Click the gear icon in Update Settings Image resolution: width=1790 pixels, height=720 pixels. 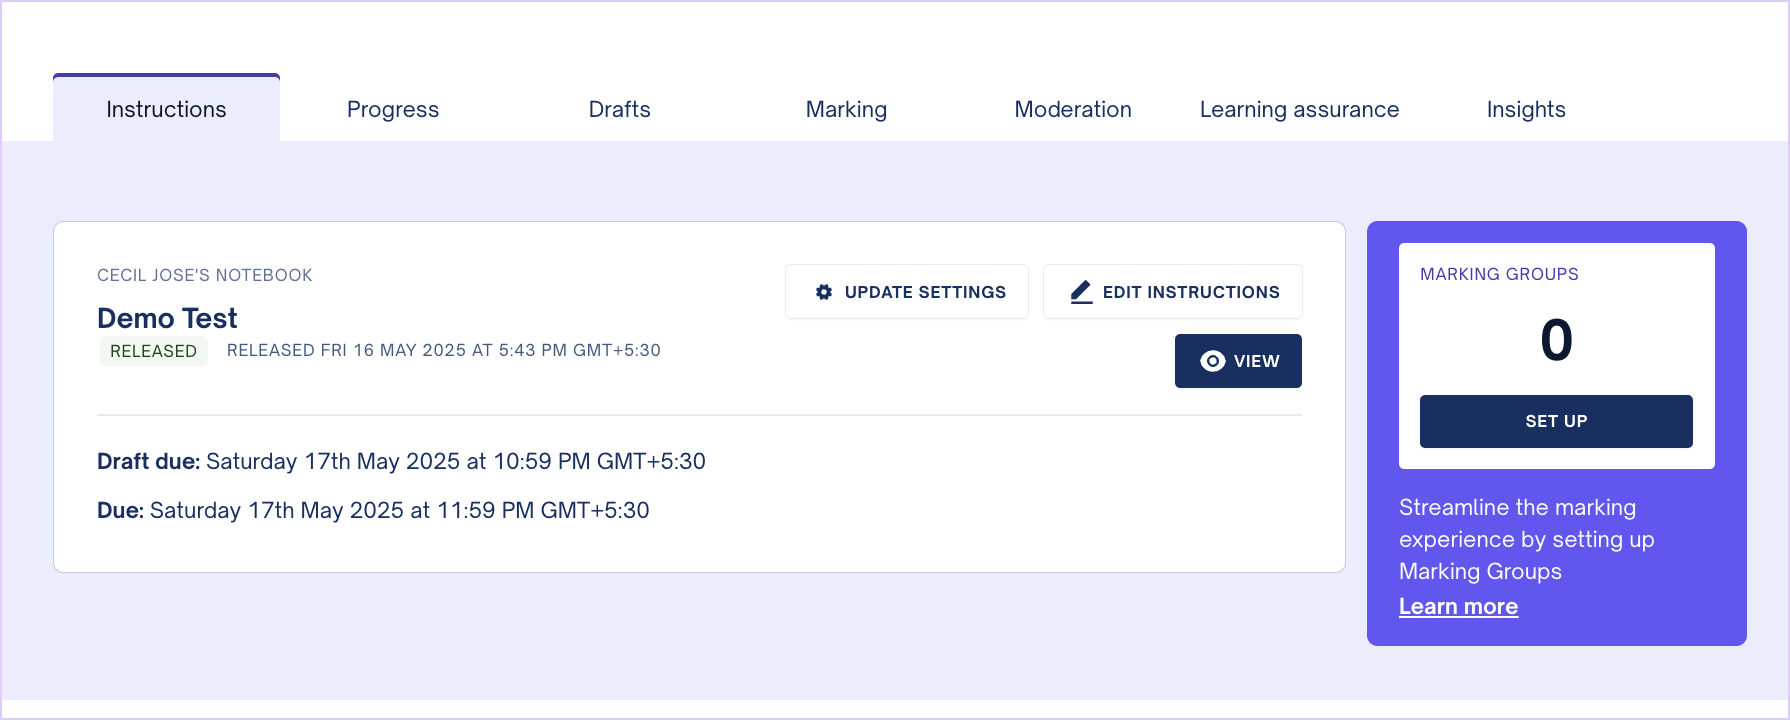[x=824, y=292]
